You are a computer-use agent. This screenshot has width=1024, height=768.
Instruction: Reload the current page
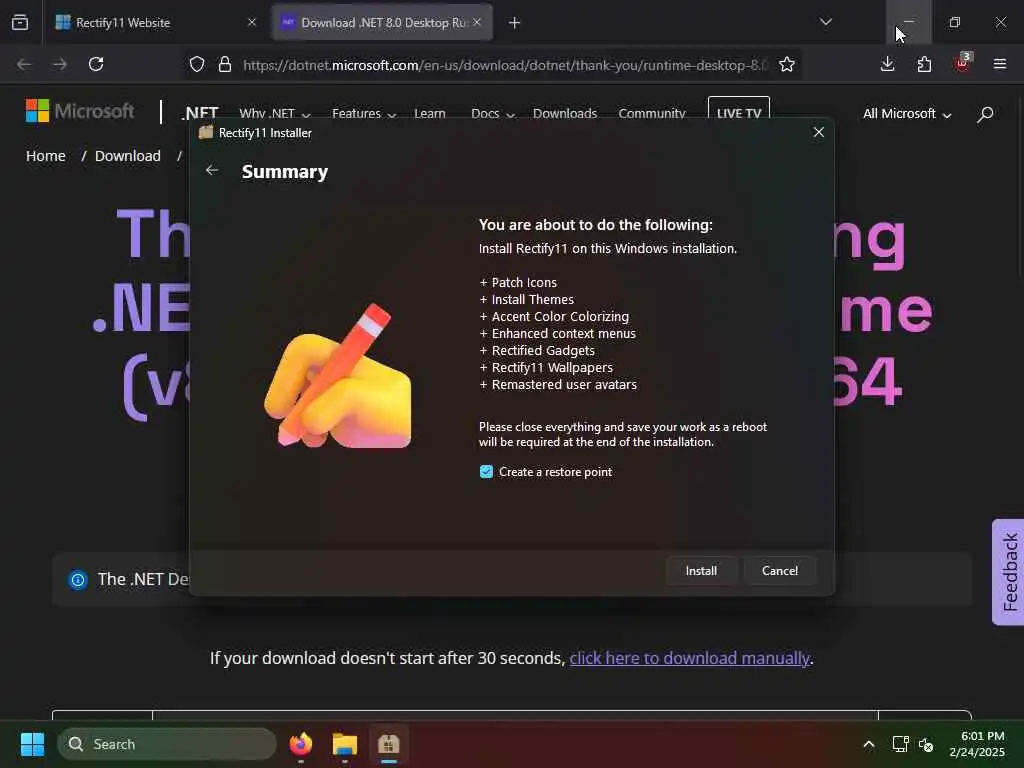pos(96,64)
